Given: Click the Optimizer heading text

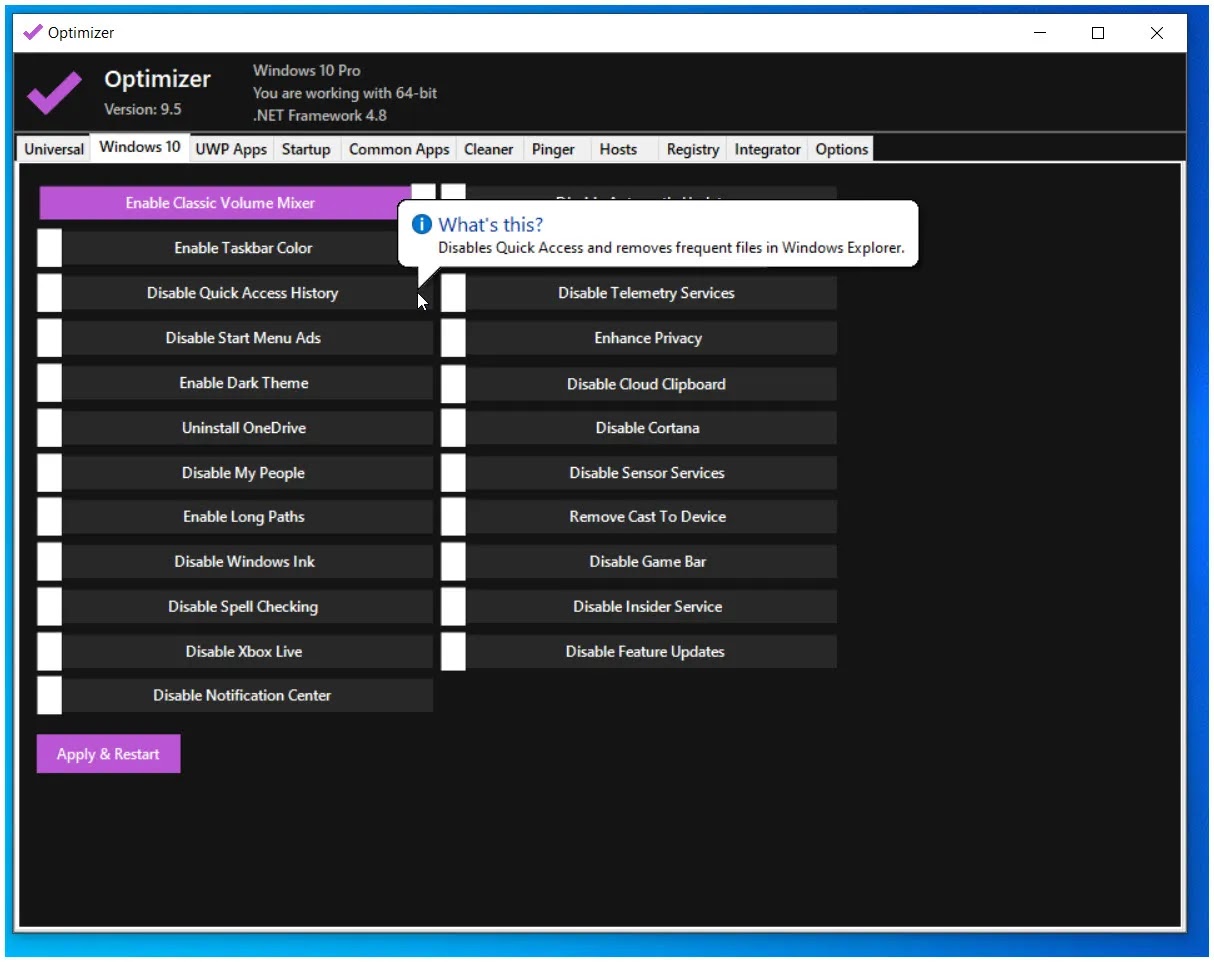Looking at the screenshot, I should [x=158, y=79].
